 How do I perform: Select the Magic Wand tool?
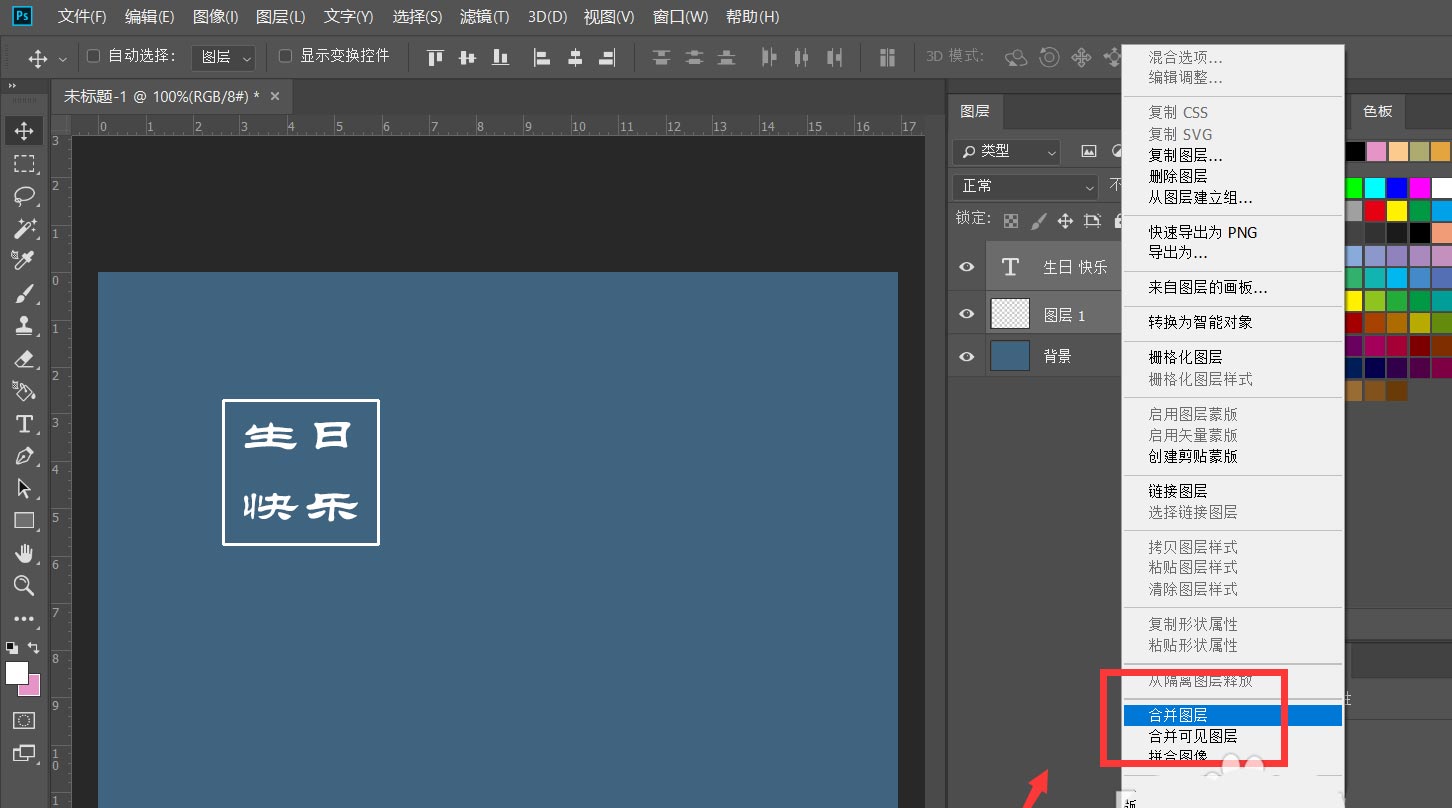coord(24,229)
